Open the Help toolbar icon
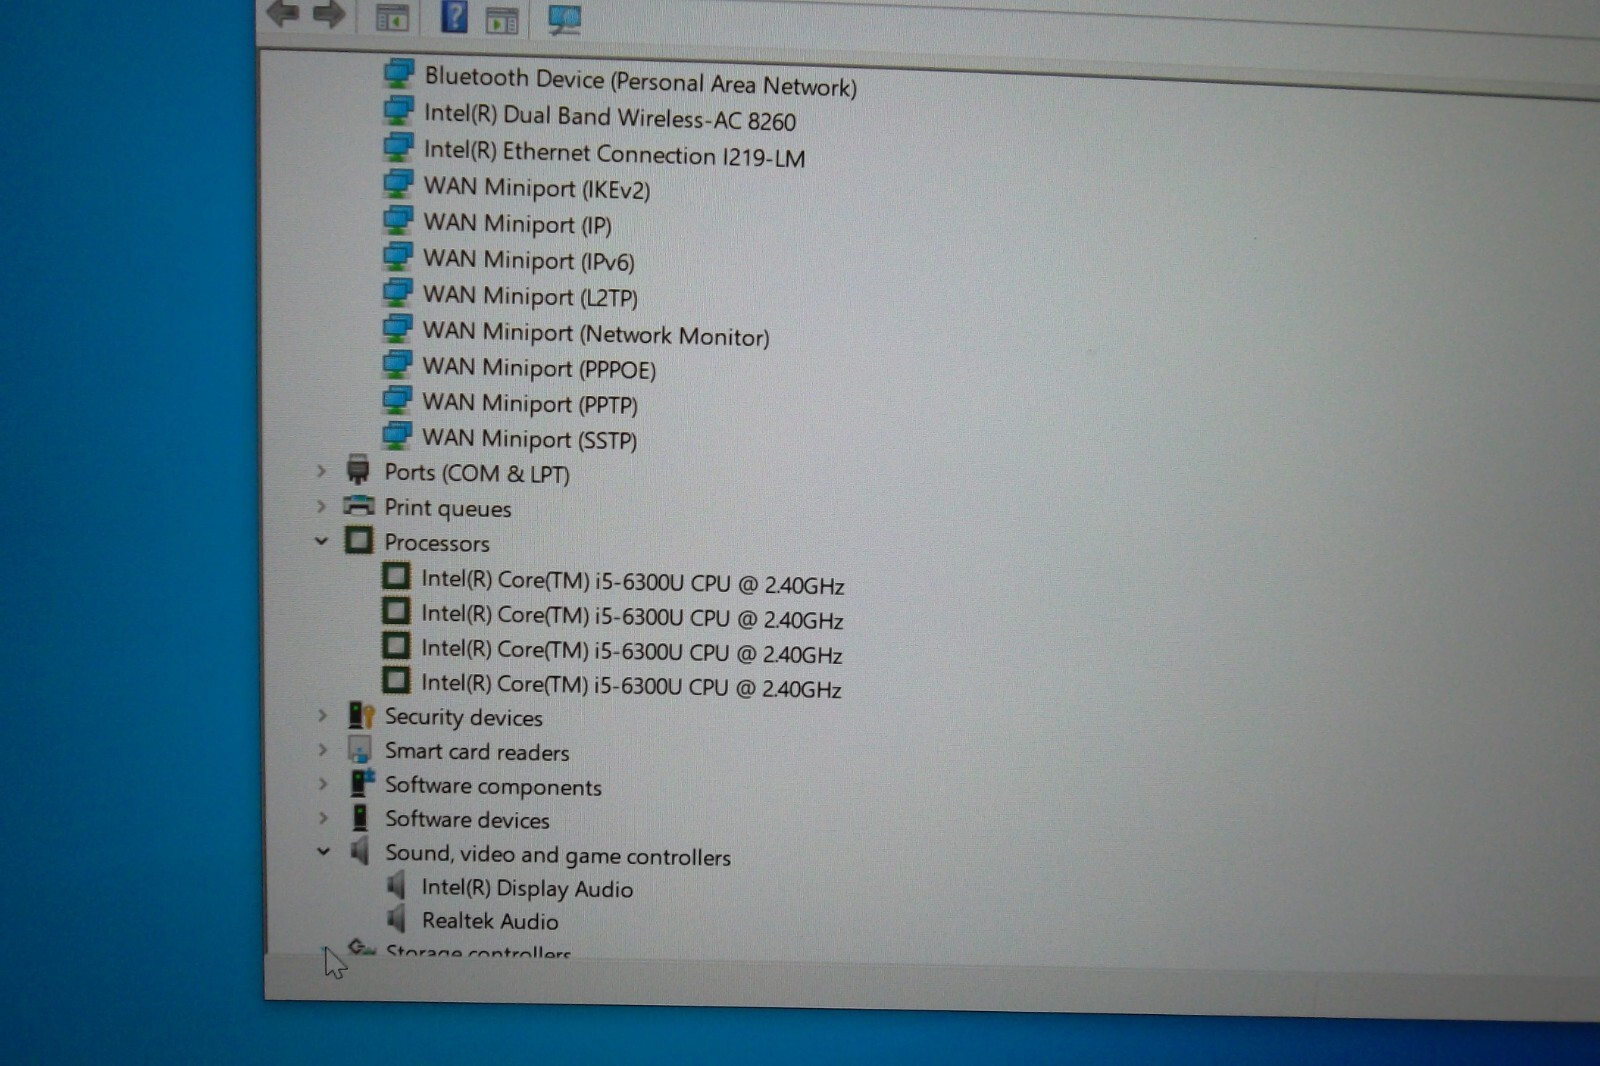The image size is (1600, 1066). click(x=454, y=16)
